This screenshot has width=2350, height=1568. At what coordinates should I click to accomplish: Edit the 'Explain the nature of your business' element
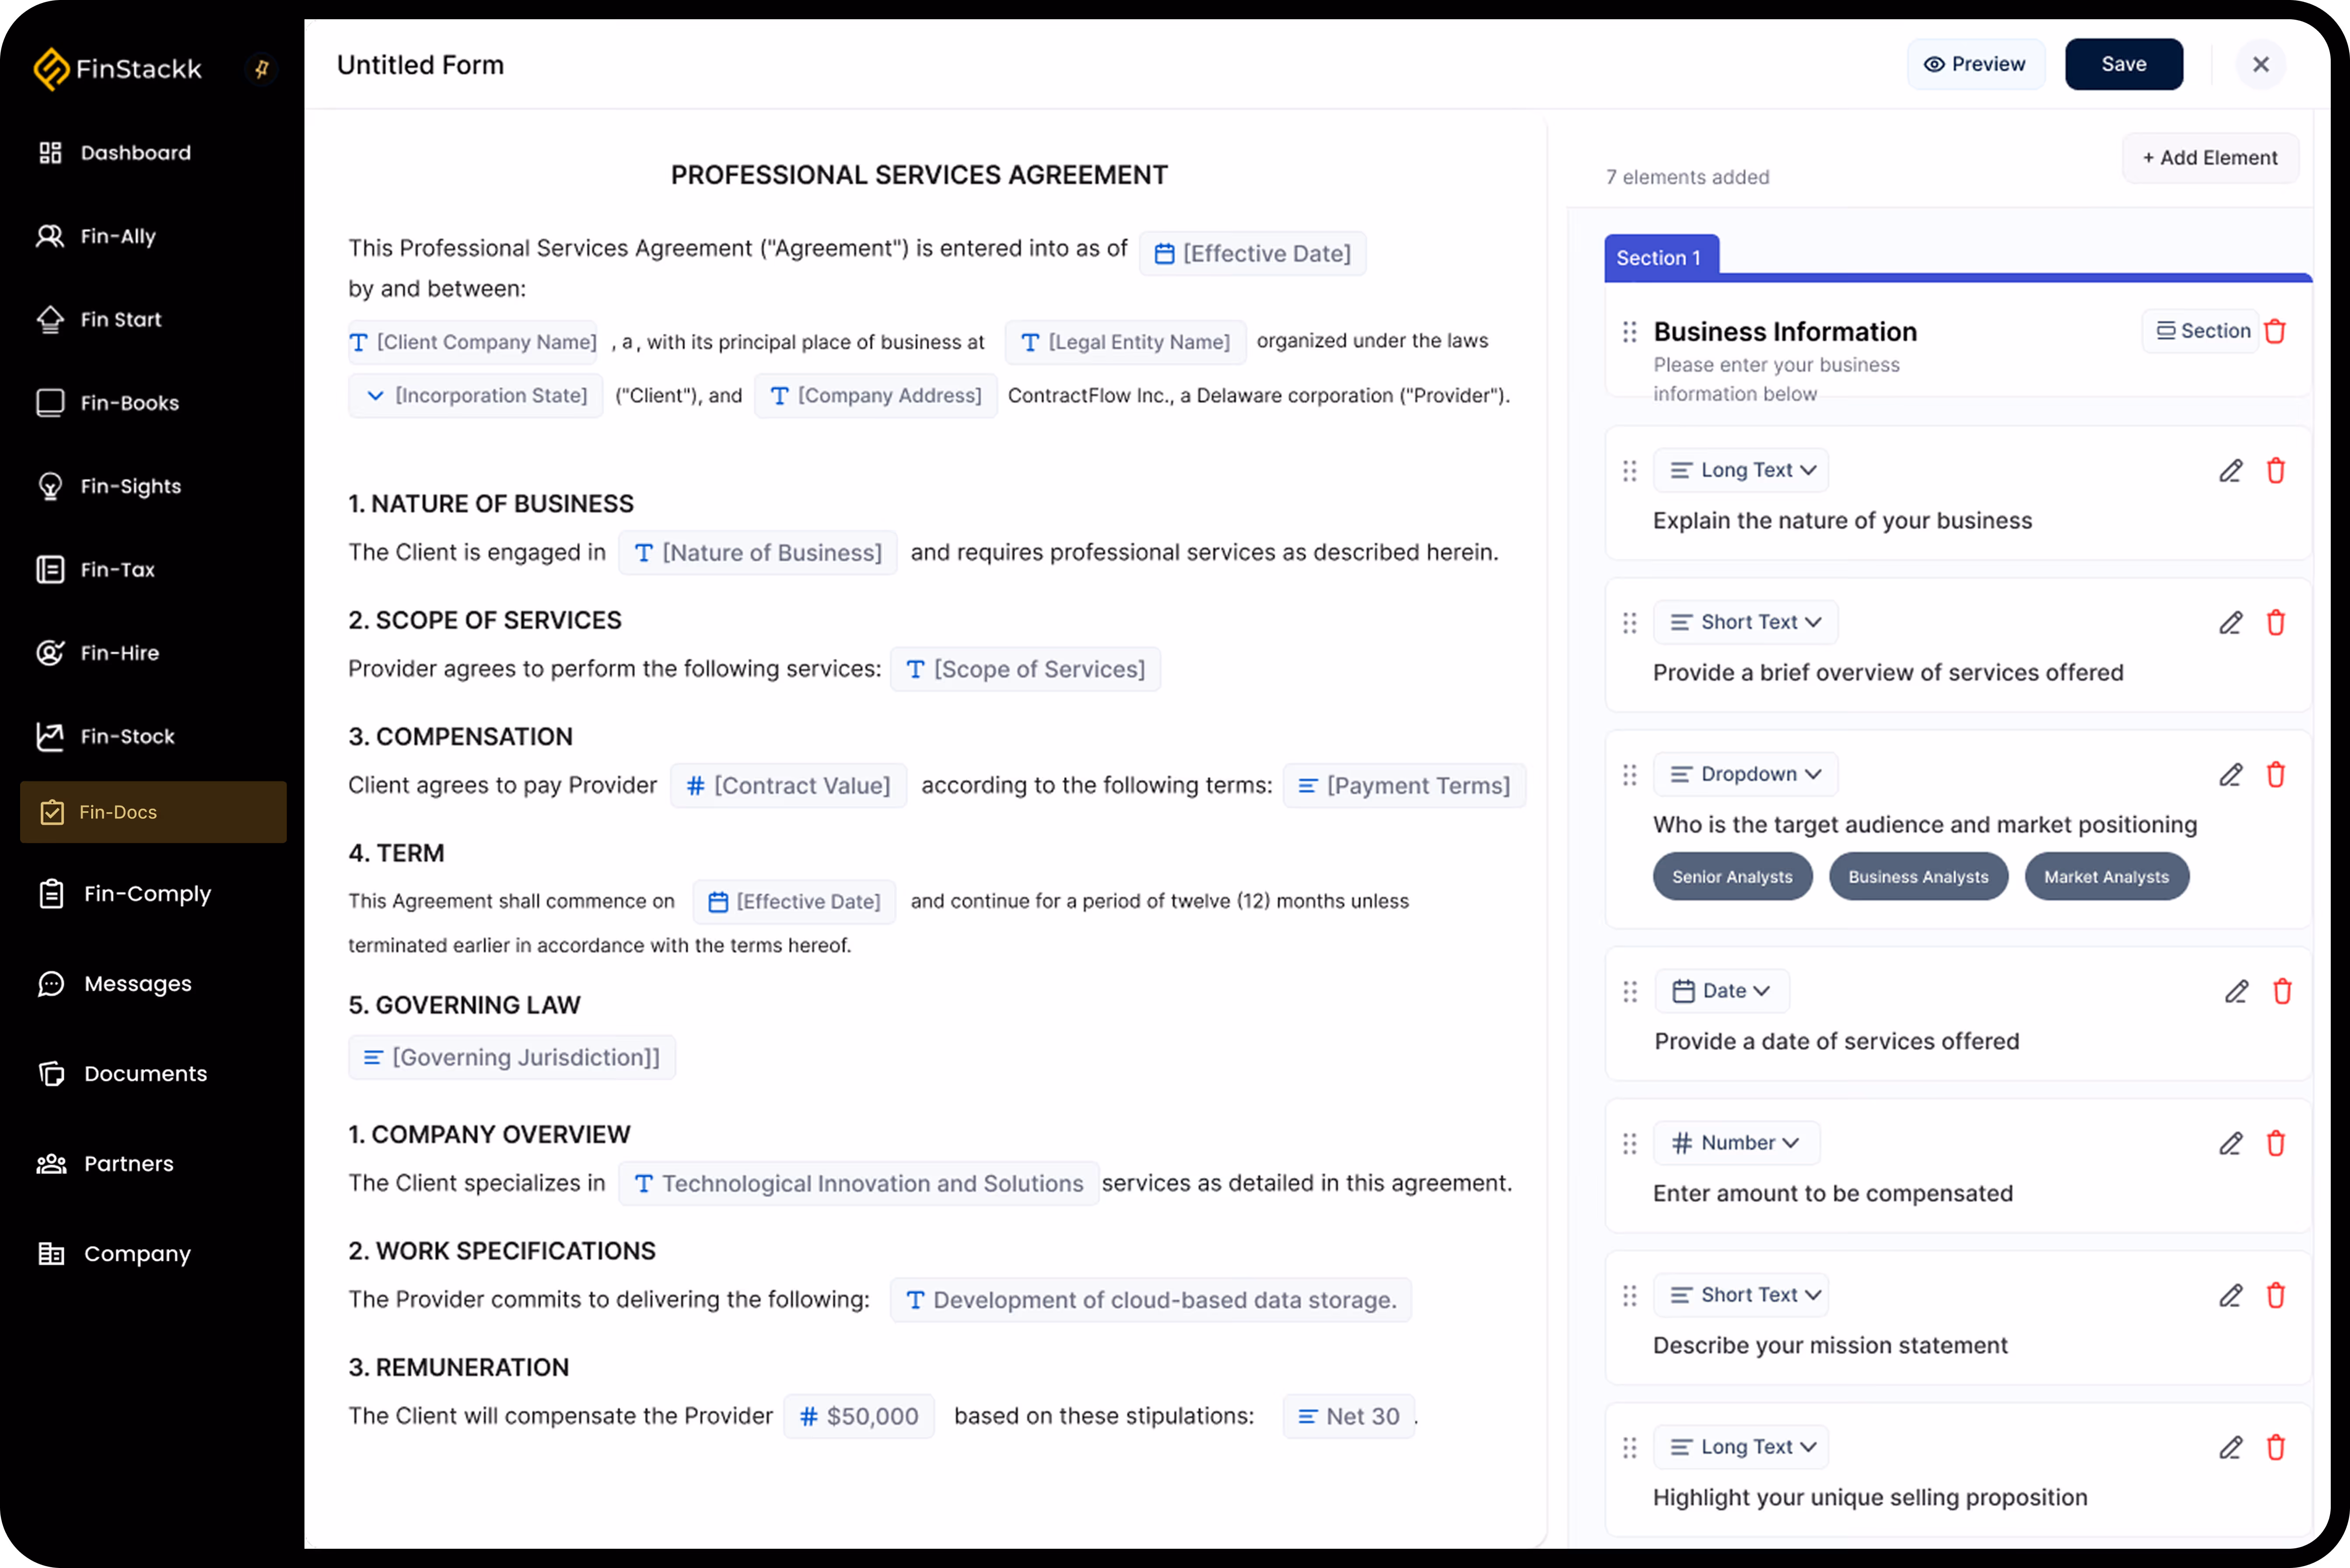[2230, 471]
